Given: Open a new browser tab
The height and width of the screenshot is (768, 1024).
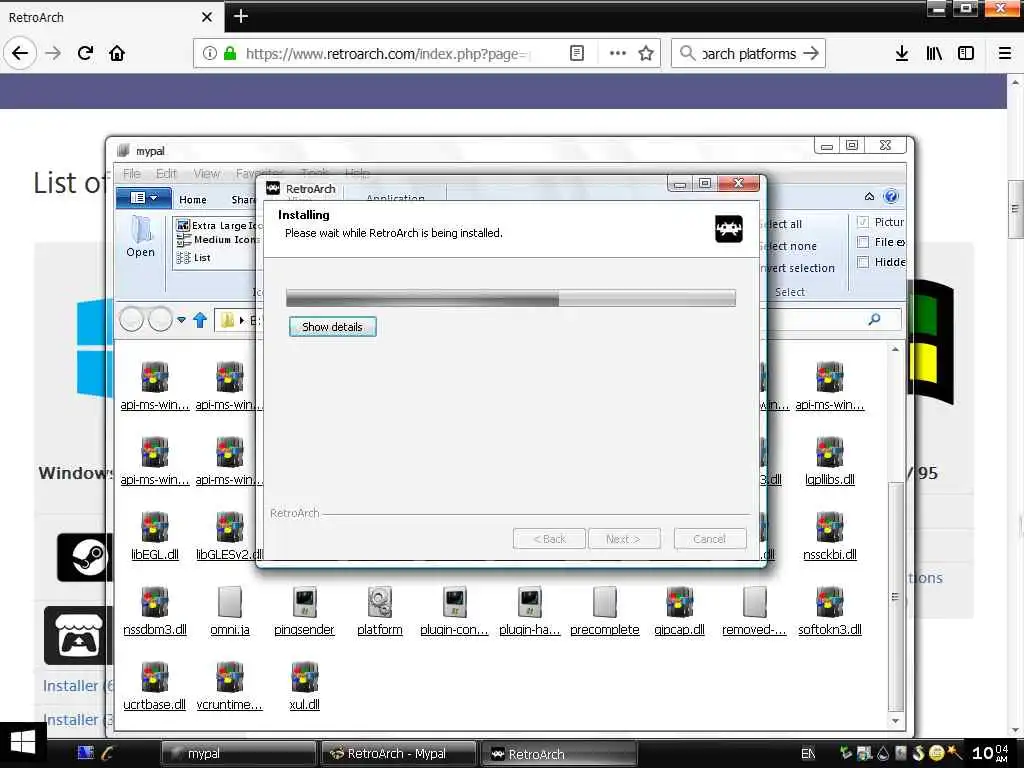Looking at the screenshot, I should [x=240, y=16].
